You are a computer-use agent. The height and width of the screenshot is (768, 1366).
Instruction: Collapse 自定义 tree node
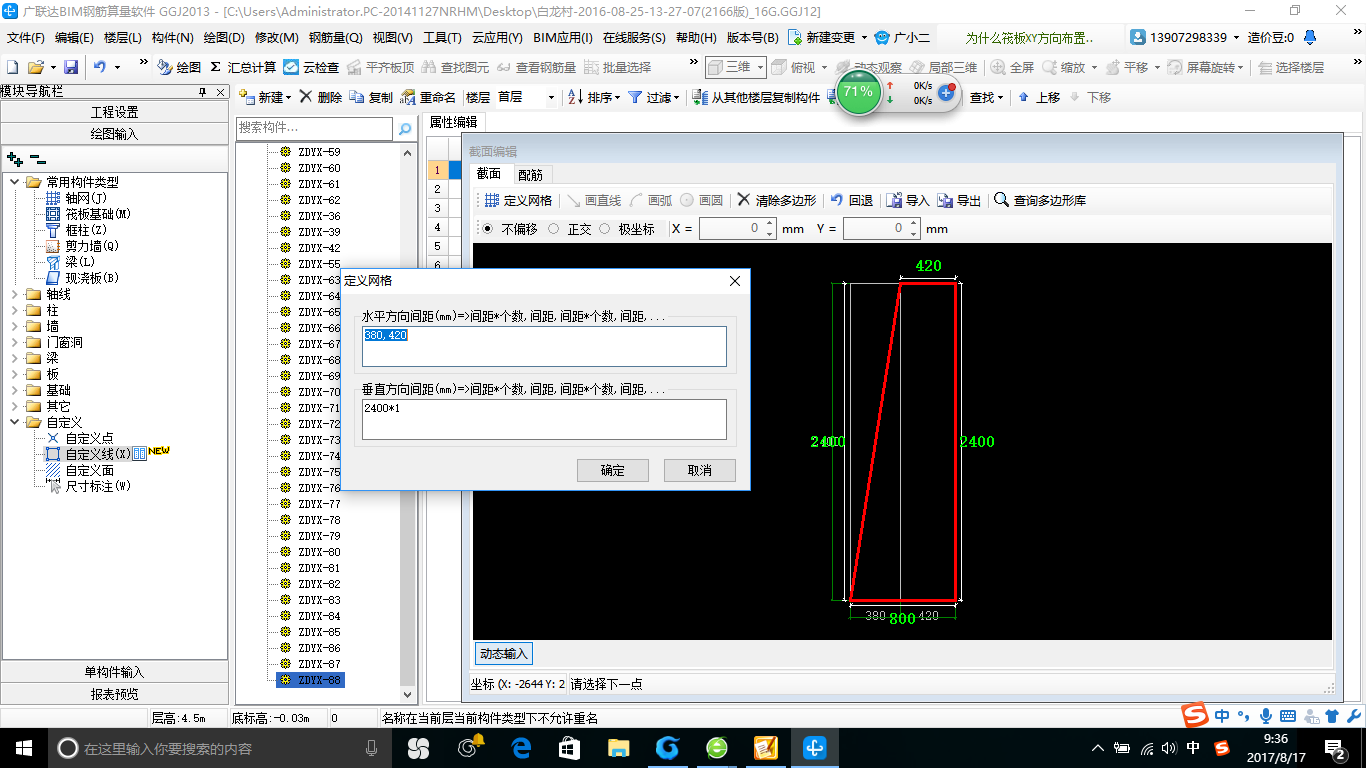pos(15,422)
